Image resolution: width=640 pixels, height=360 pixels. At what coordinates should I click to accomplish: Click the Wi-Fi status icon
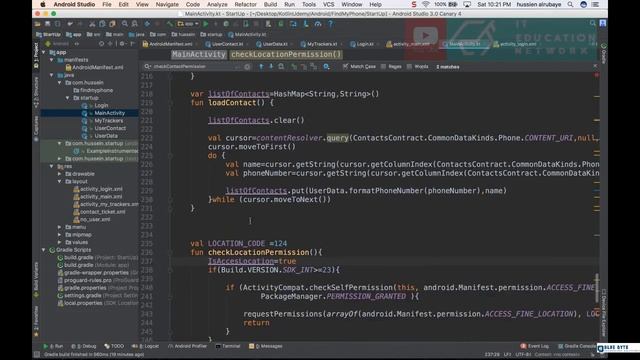pos(426,4)
